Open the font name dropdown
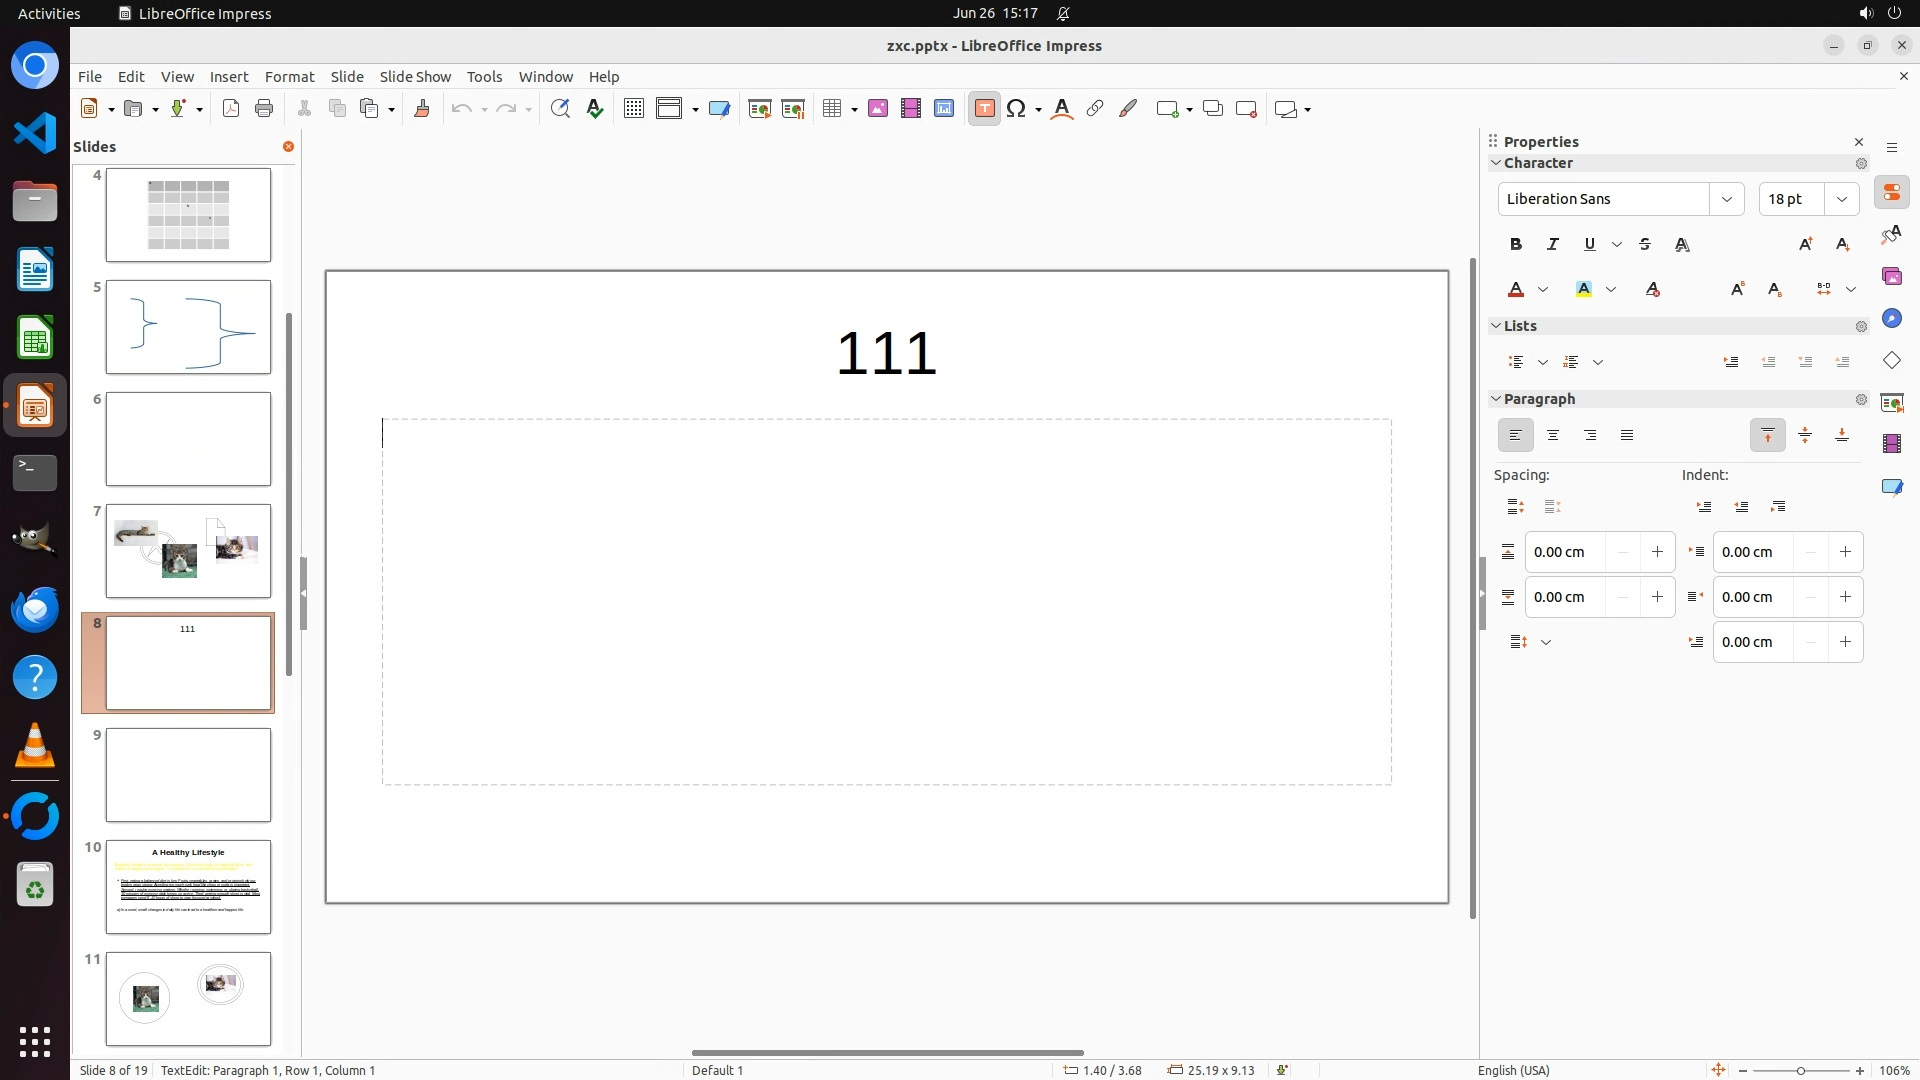The height and width of the screenshot is (1080, 1920). coord(1726,199)
